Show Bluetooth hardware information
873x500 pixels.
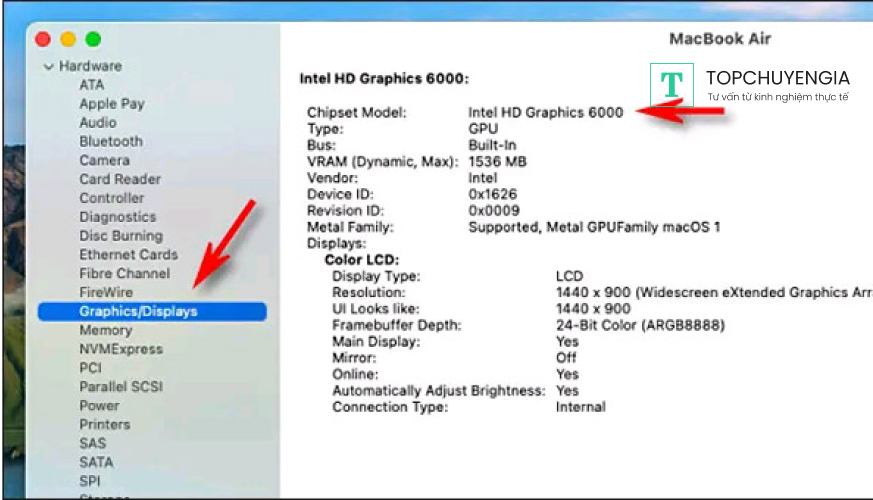click(x=111, y=142)
